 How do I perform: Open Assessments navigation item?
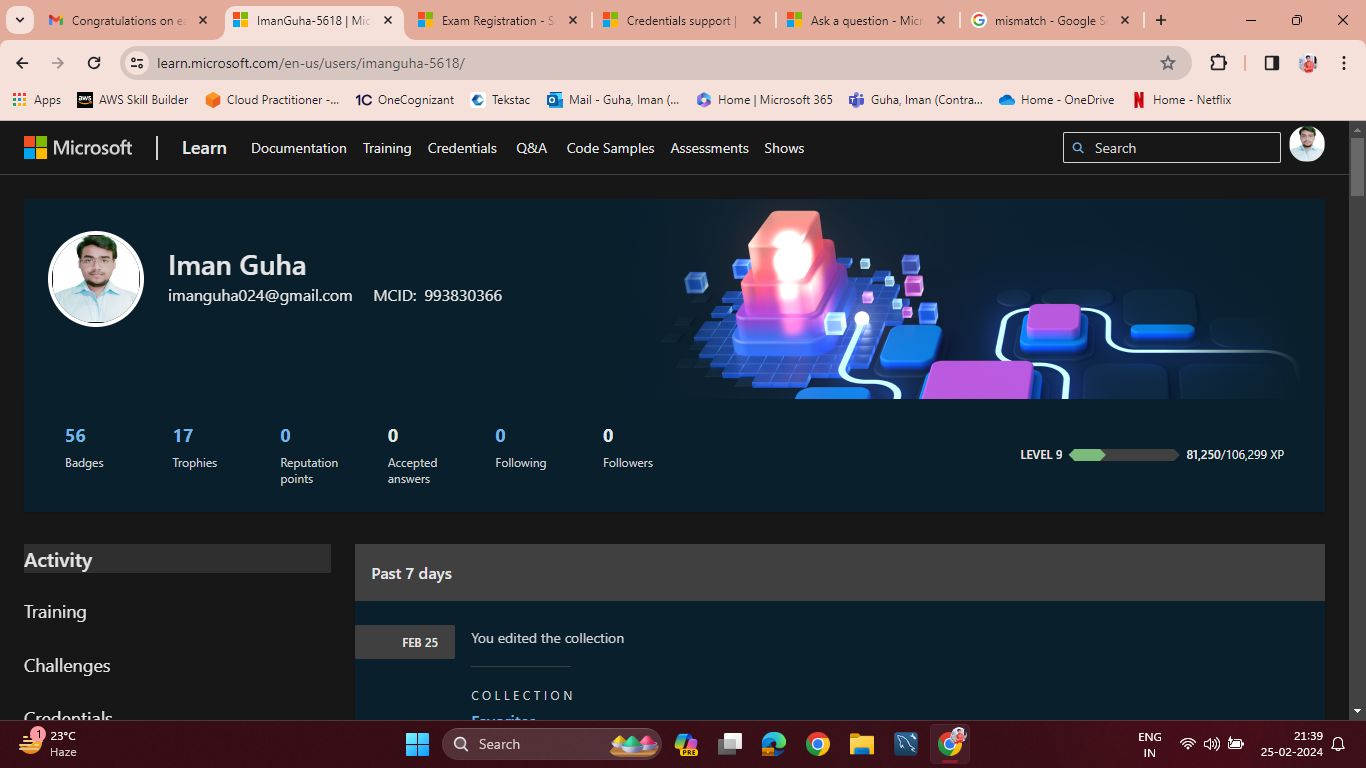709,148
